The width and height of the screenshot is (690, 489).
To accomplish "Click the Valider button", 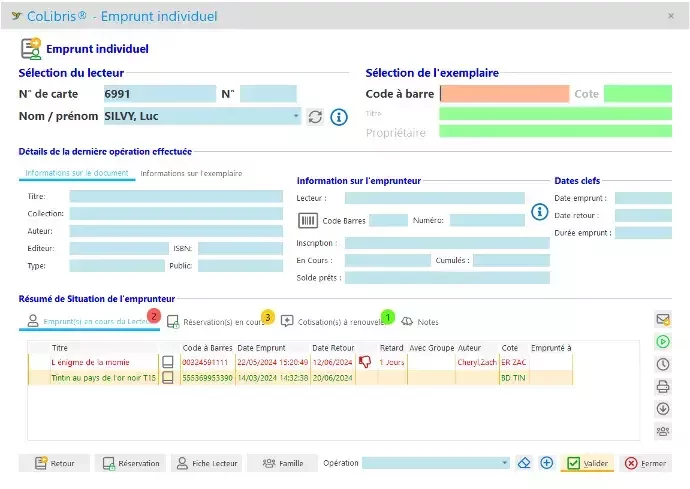I will [587, 463].
